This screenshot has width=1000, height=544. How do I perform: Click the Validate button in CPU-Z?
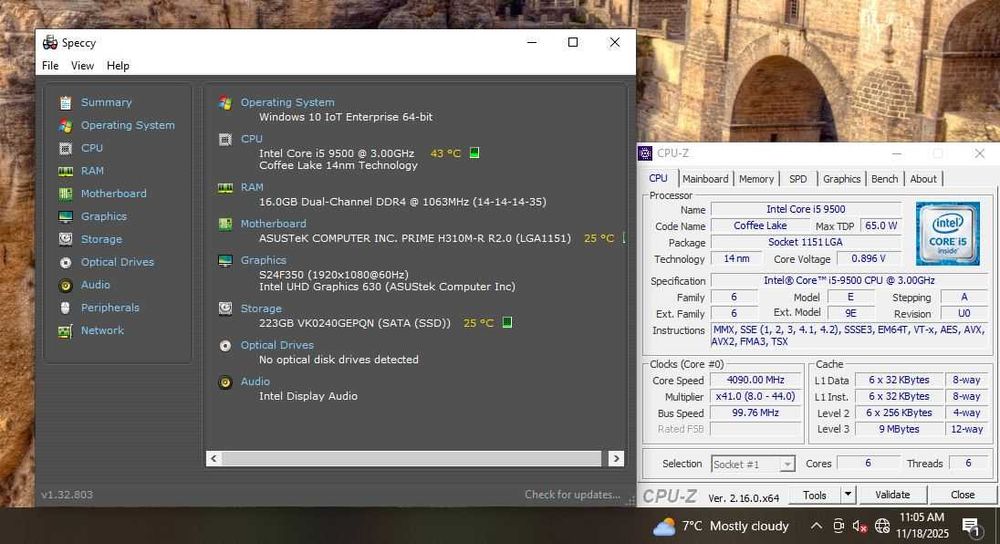click(892, 495)
